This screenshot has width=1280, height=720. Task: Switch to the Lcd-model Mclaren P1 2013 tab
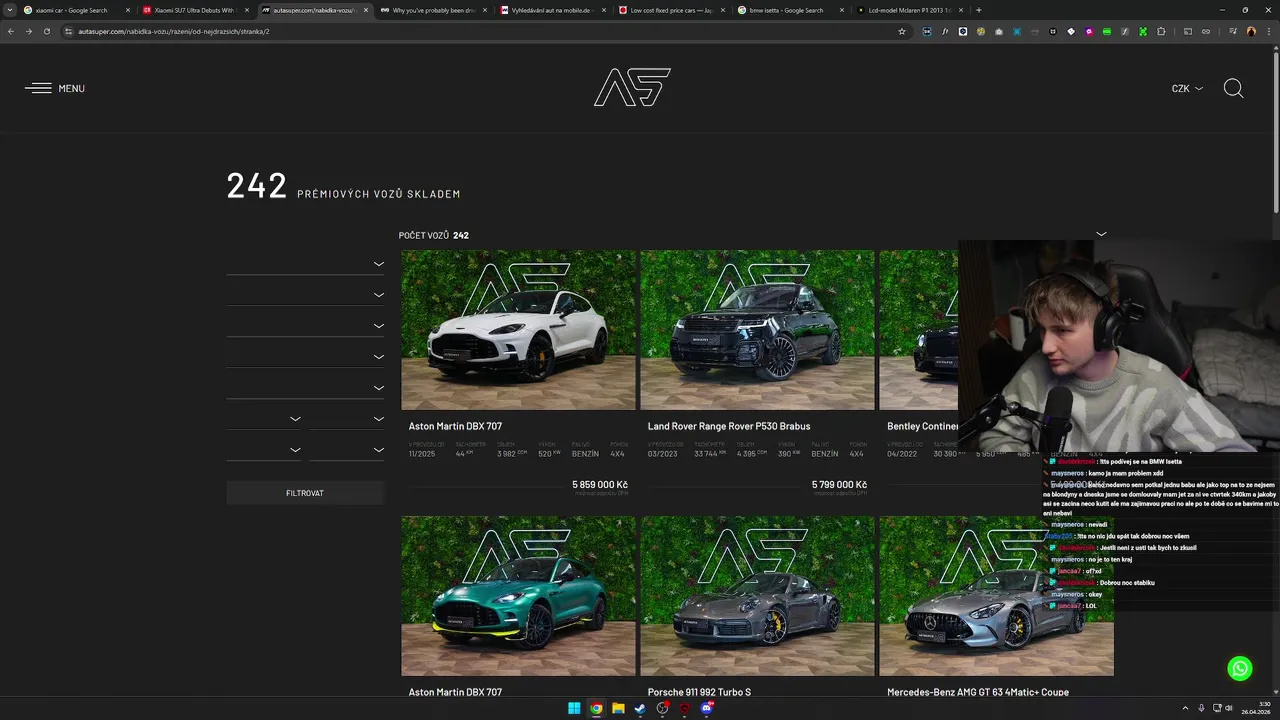click(x=909, y=10)
